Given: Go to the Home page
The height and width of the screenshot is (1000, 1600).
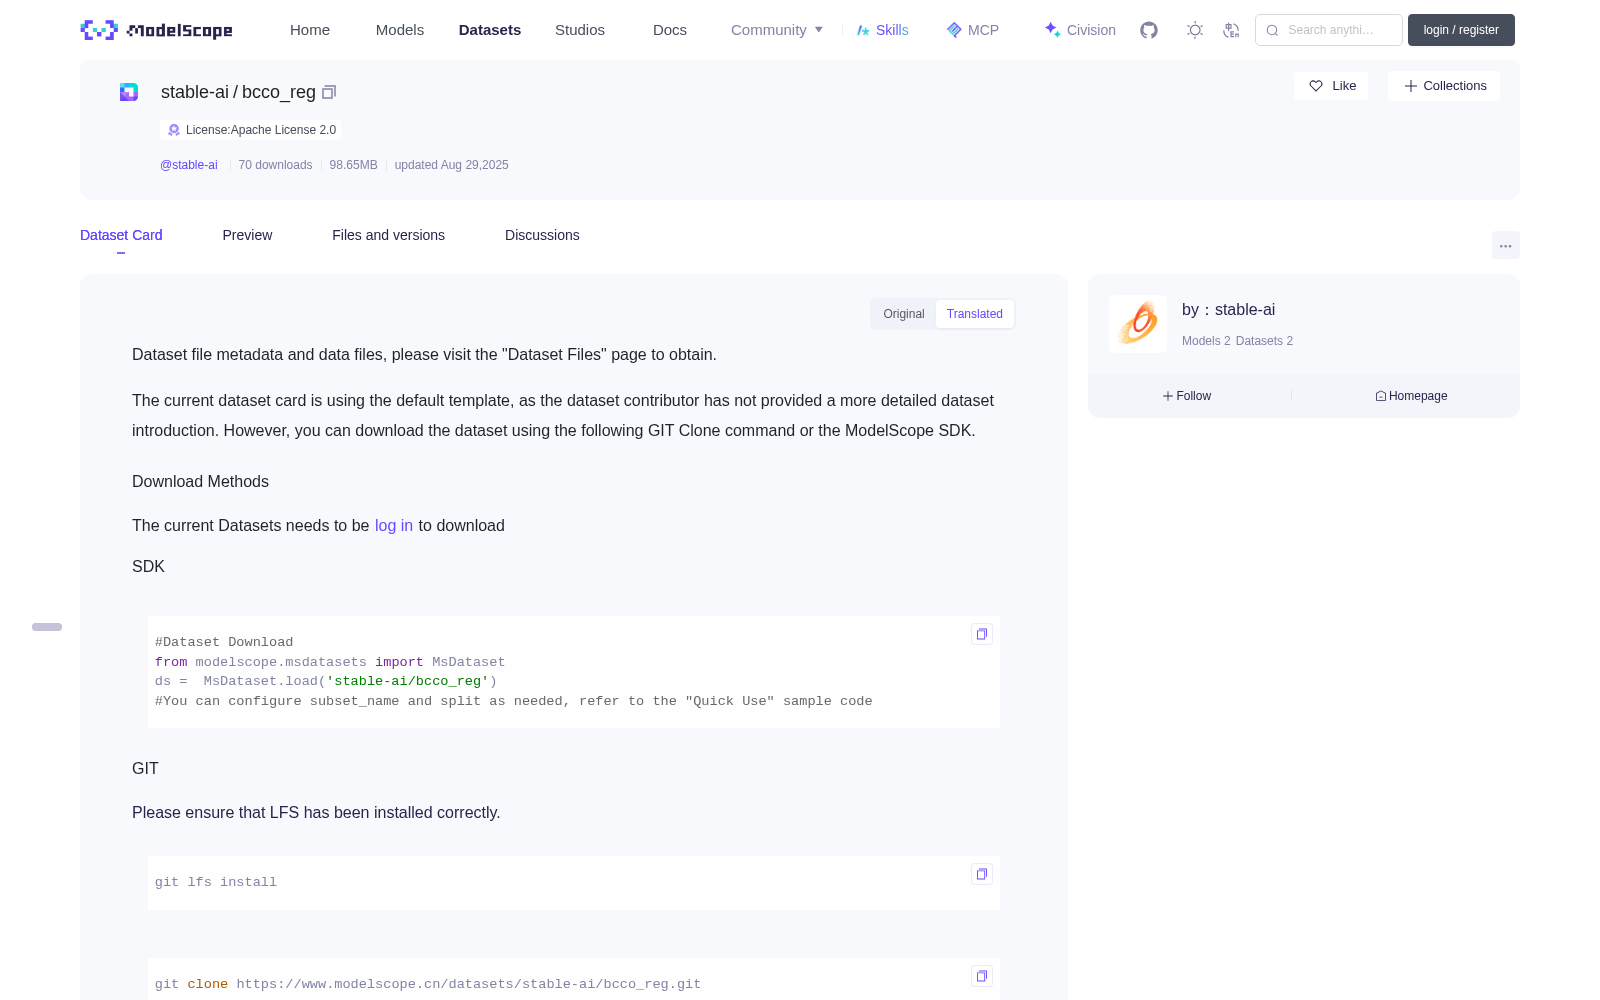Looking at the screenshot, I should click(x=310, y=30).
